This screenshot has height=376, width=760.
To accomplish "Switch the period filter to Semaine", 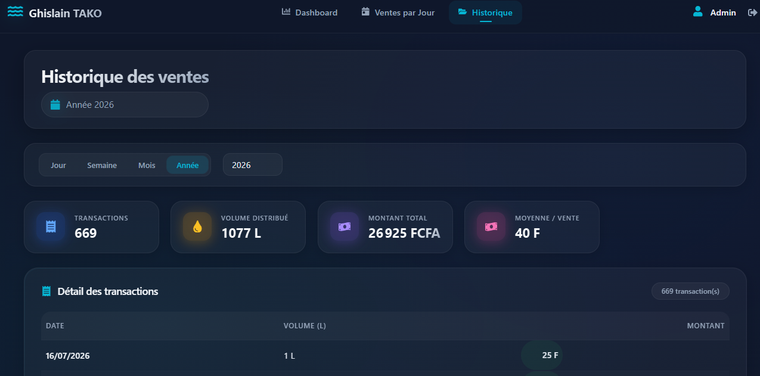I will [x=102, y=165].
